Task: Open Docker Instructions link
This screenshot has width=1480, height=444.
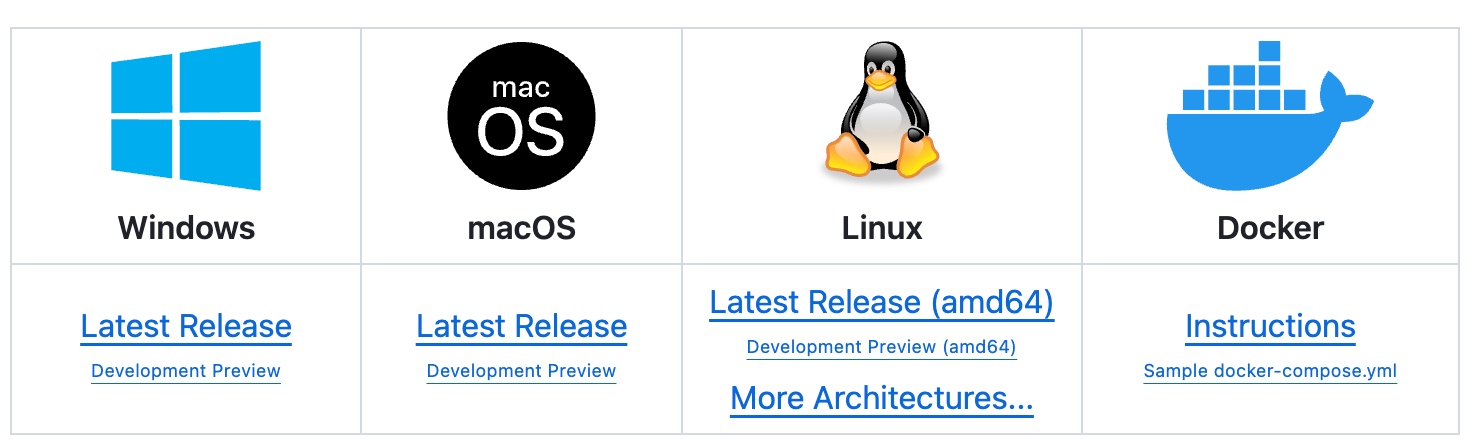Action: pos(1270,326)
